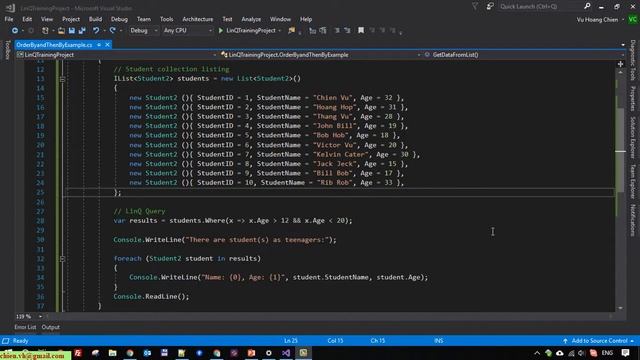640x360 pixels.
Task: Click the Ln 25 status bar entry
Action: 291,341
